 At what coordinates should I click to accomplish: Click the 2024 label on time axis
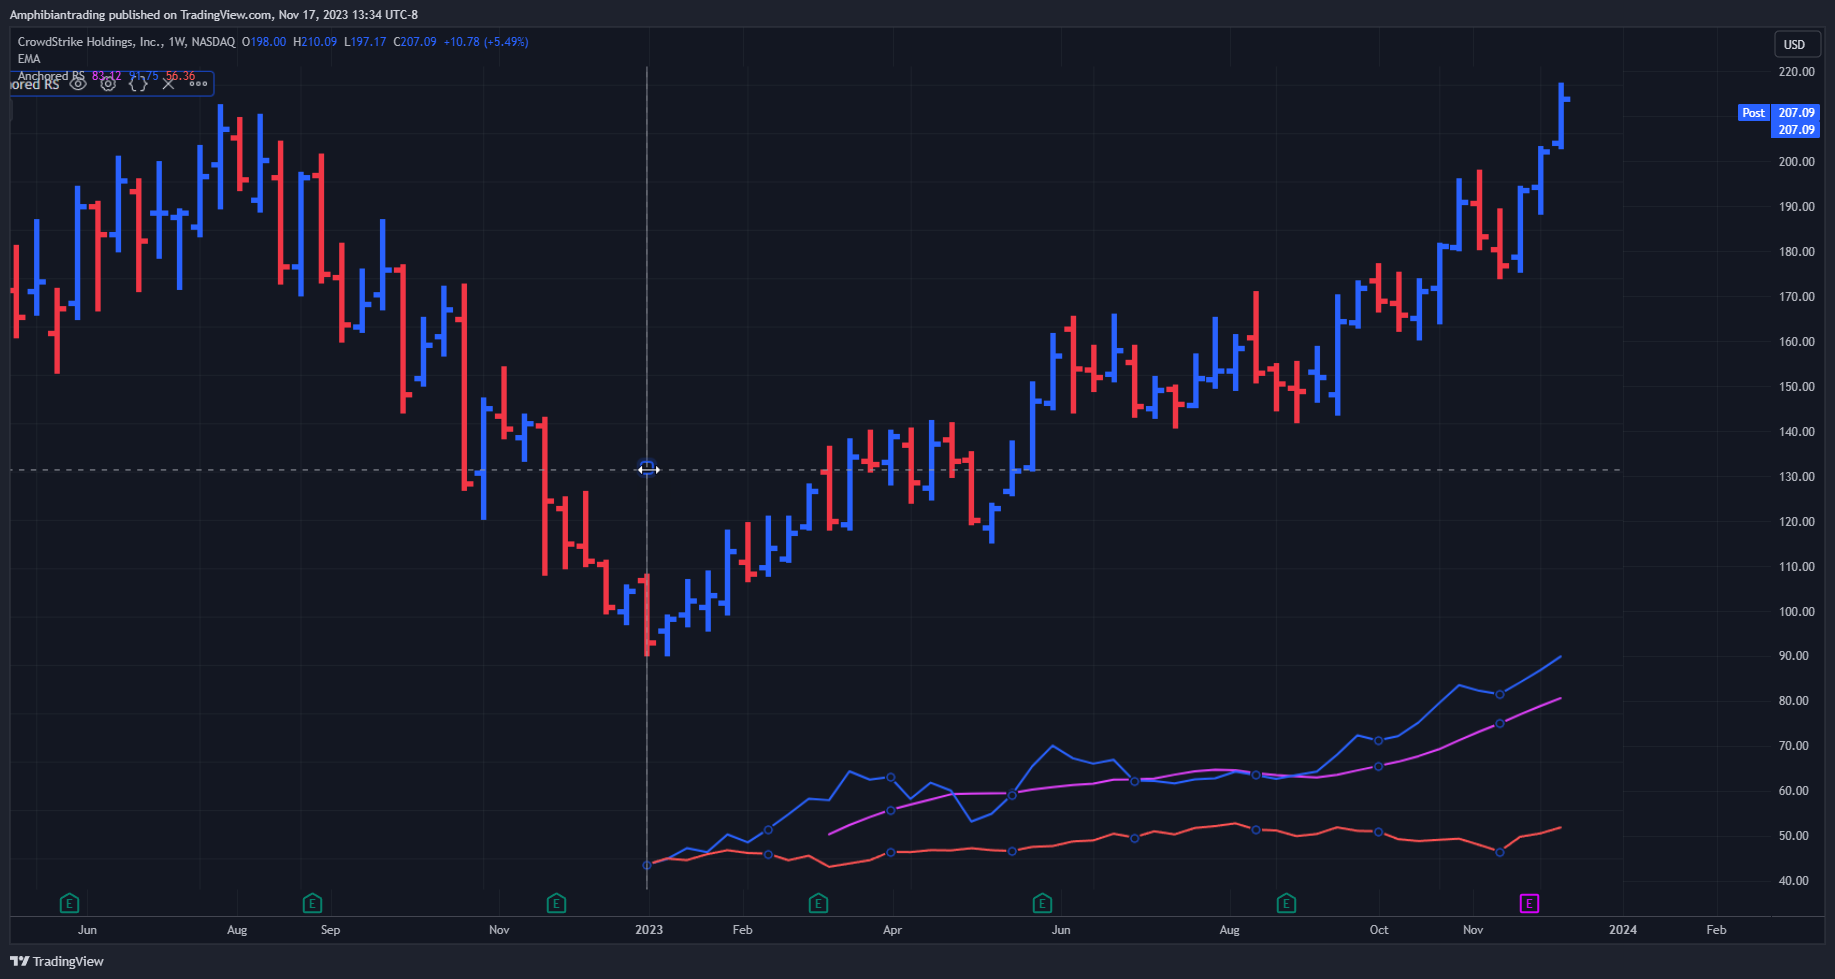pos(1623,930)
